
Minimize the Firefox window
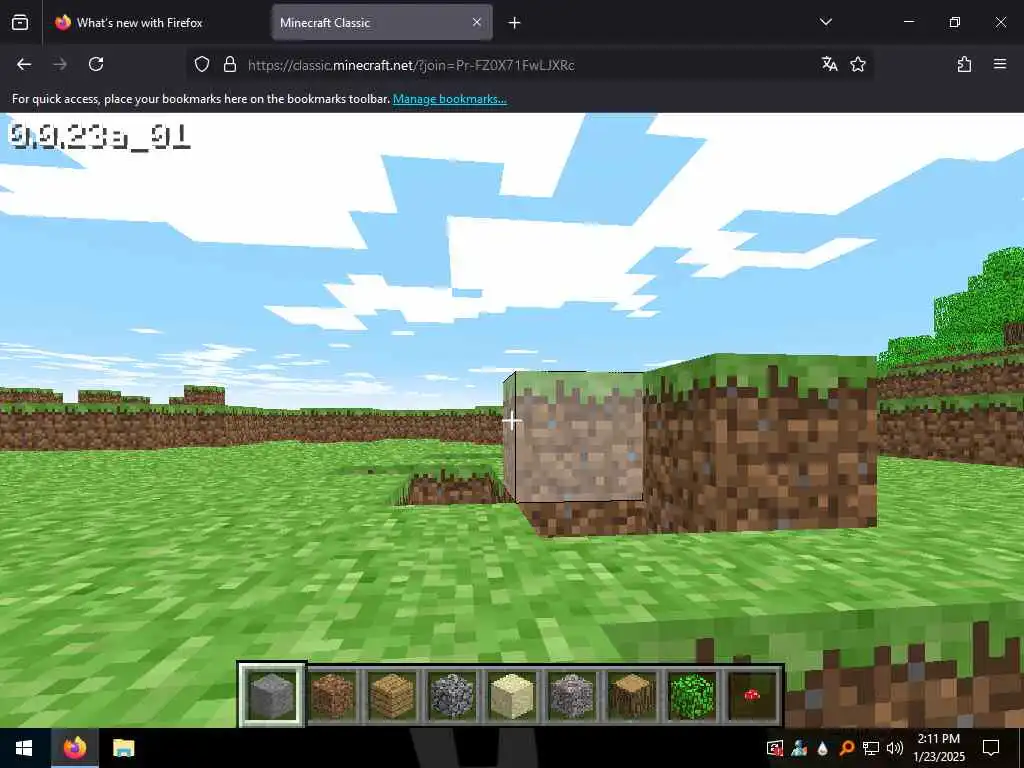pyautogui.click(x=908, y=22)
